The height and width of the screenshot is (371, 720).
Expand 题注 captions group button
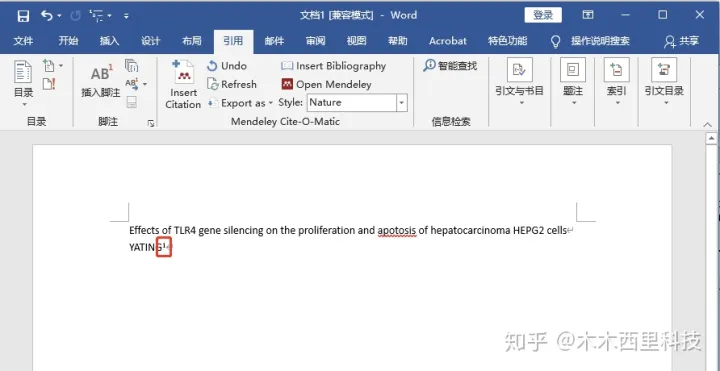coord(573,83)
